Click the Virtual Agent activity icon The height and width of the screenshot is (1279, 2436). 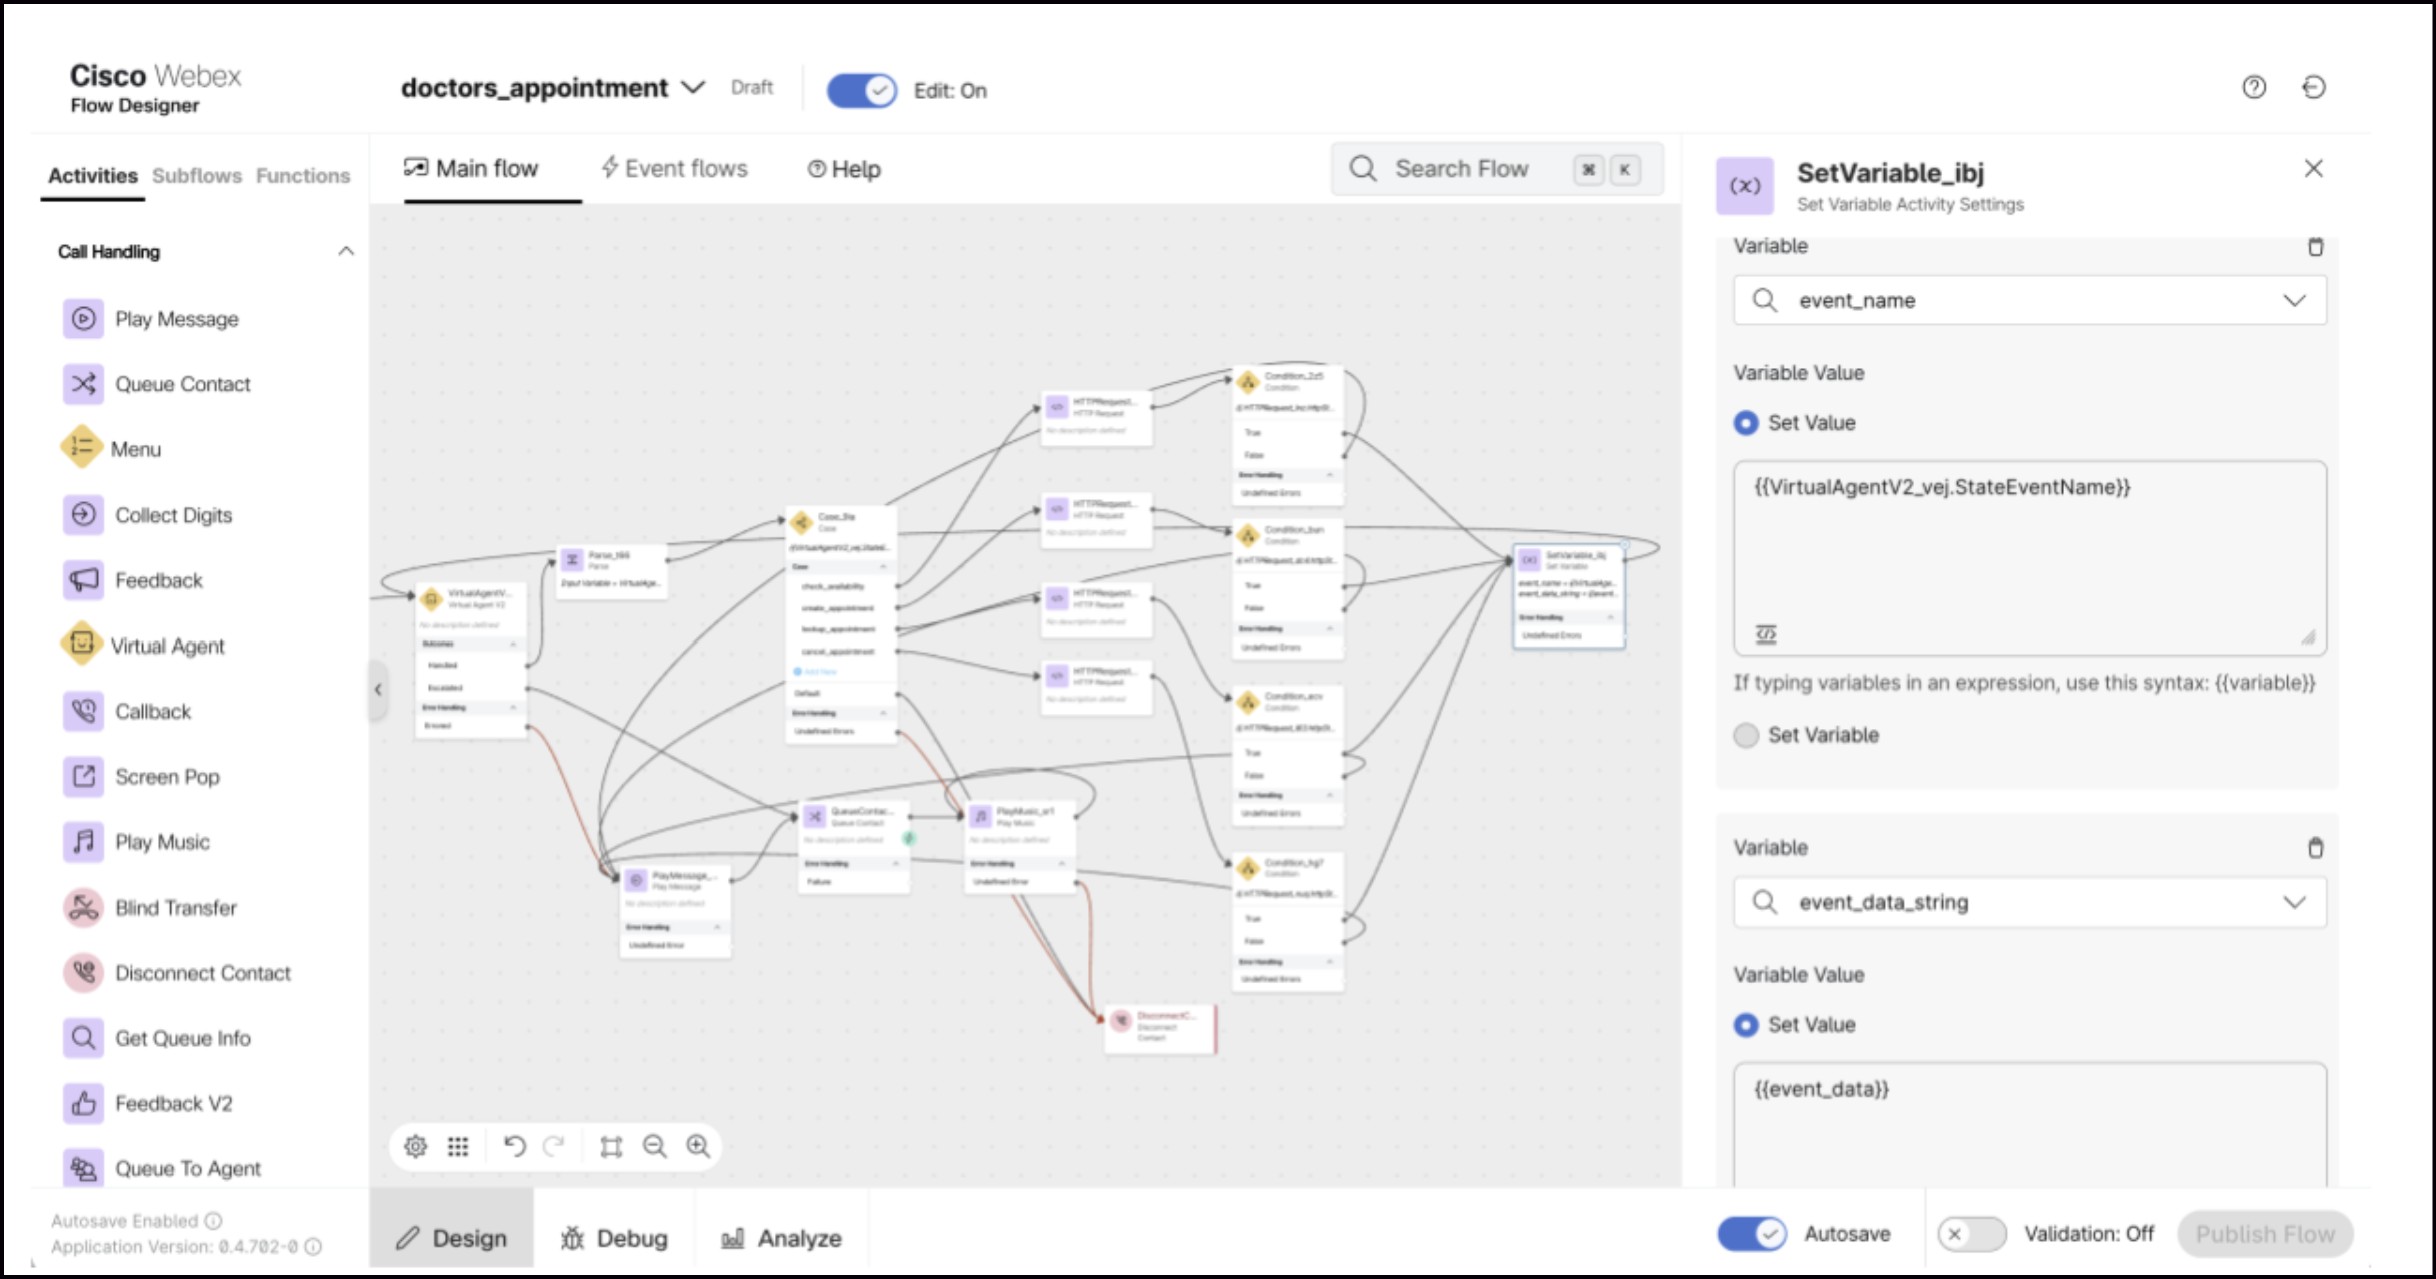81,645
